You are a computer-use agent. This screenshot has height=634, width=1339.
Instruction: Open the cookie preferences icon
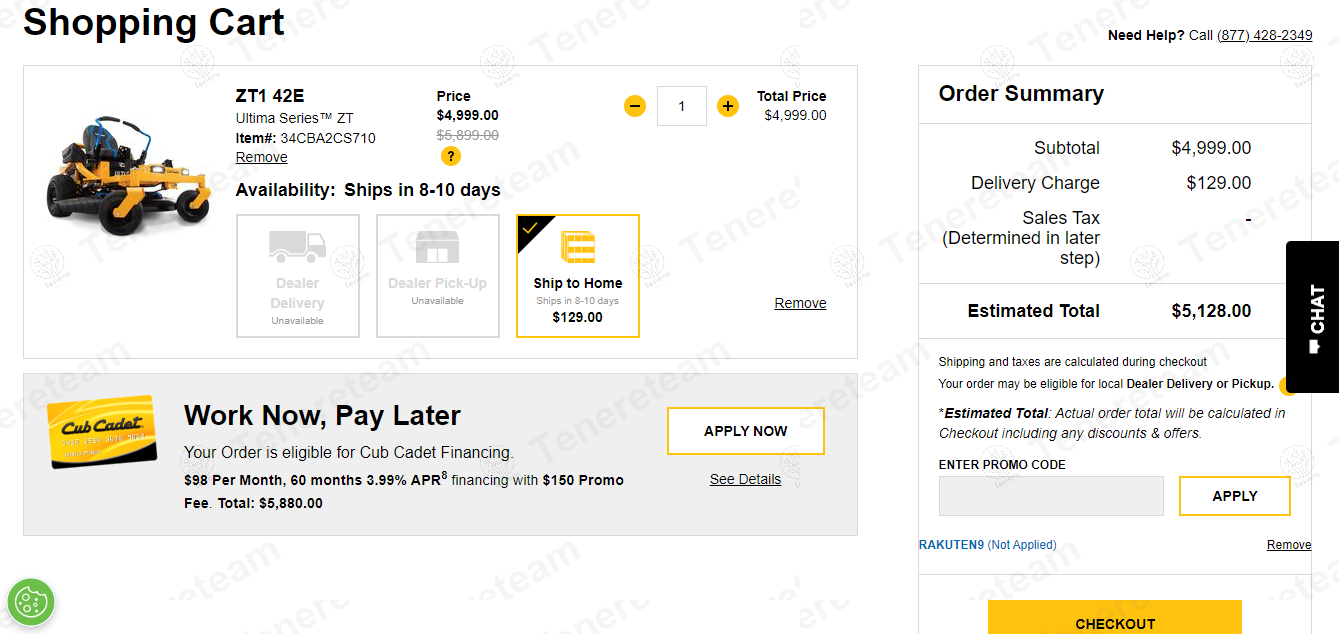click(31, 602)
